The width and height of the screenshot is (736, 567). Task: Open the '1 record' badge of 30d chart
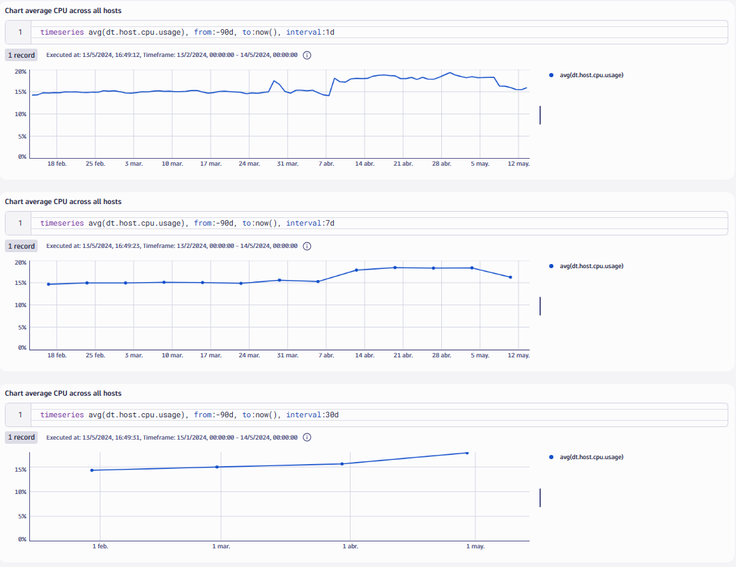click(x=22, y=437)
